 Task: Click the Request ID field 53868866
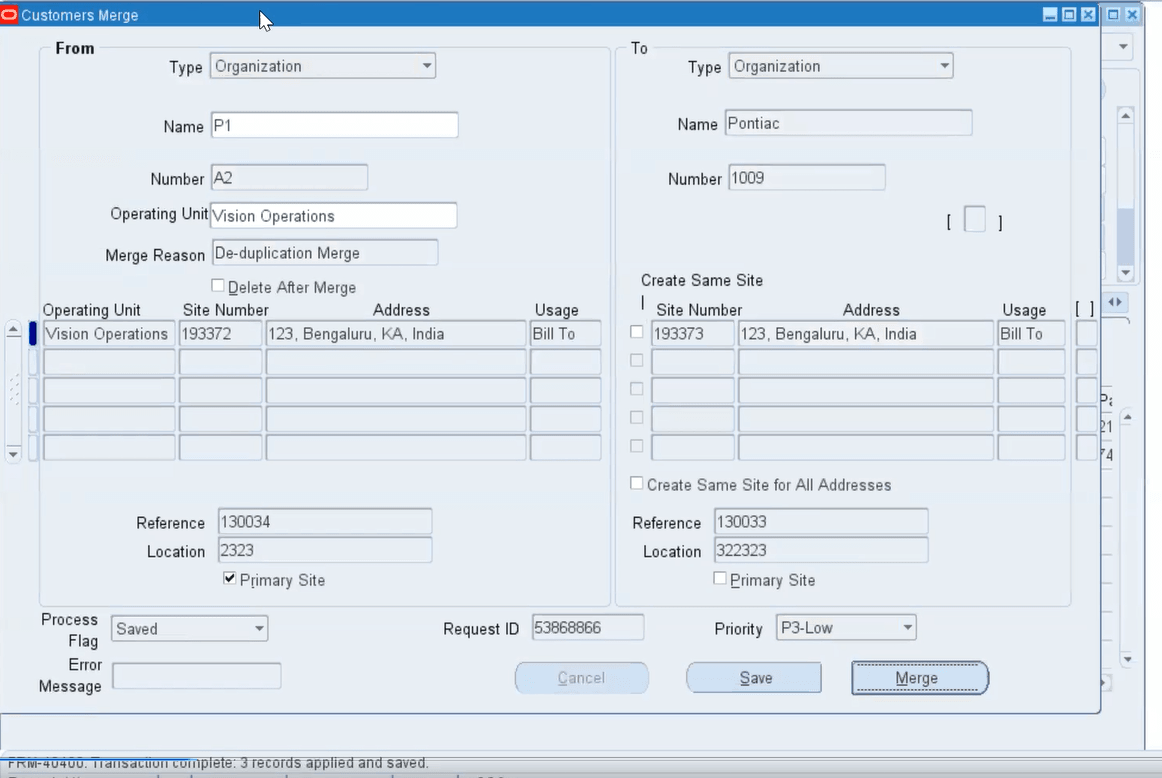(x=588, y=628)
